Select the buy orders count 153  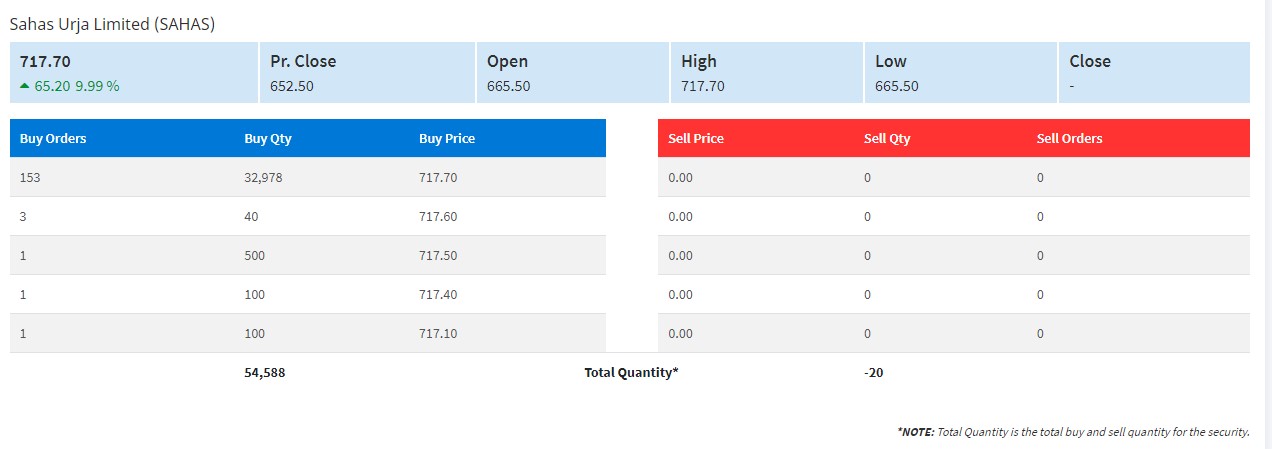[30, 177]
